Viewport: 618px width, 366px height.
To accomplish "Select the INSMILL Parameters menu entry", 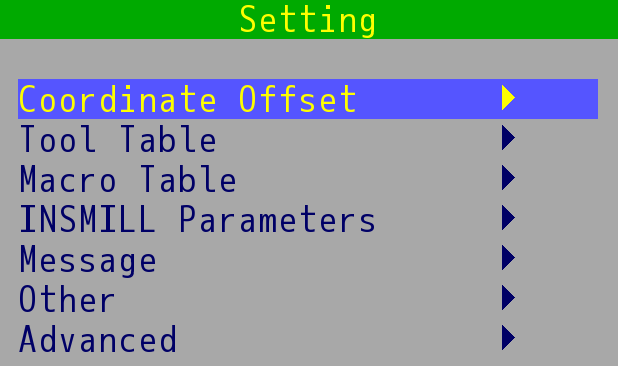I will pyautogui.click(x=308, y=219).
